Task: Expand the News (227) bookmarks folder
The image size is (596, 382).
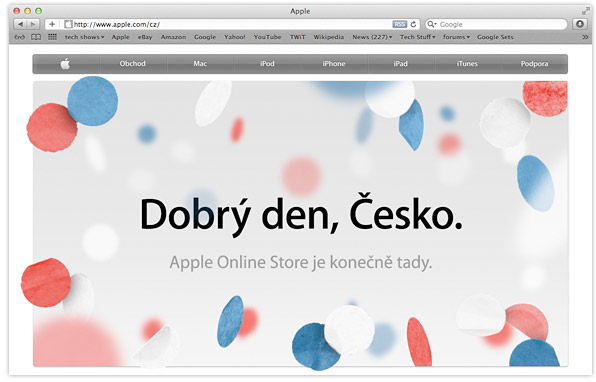Action: pyautogui.click(x=372, y=37)
